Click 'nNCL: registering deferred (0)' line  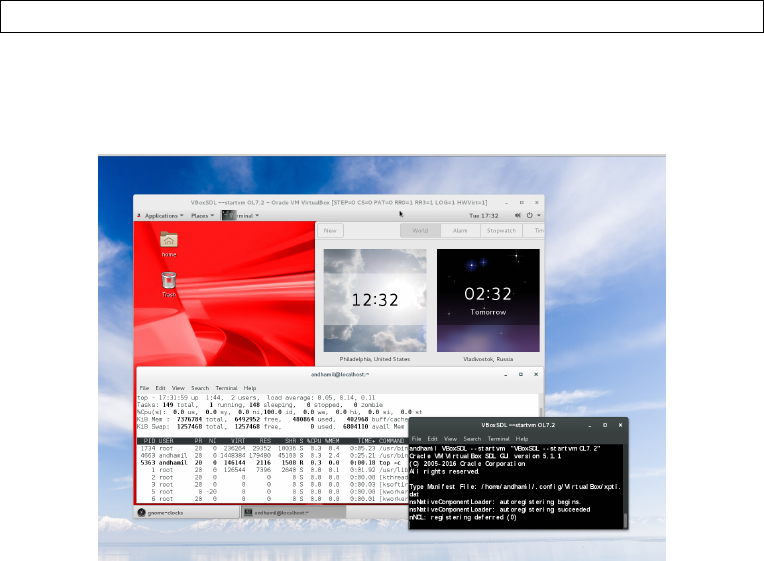tap(463, 518)
